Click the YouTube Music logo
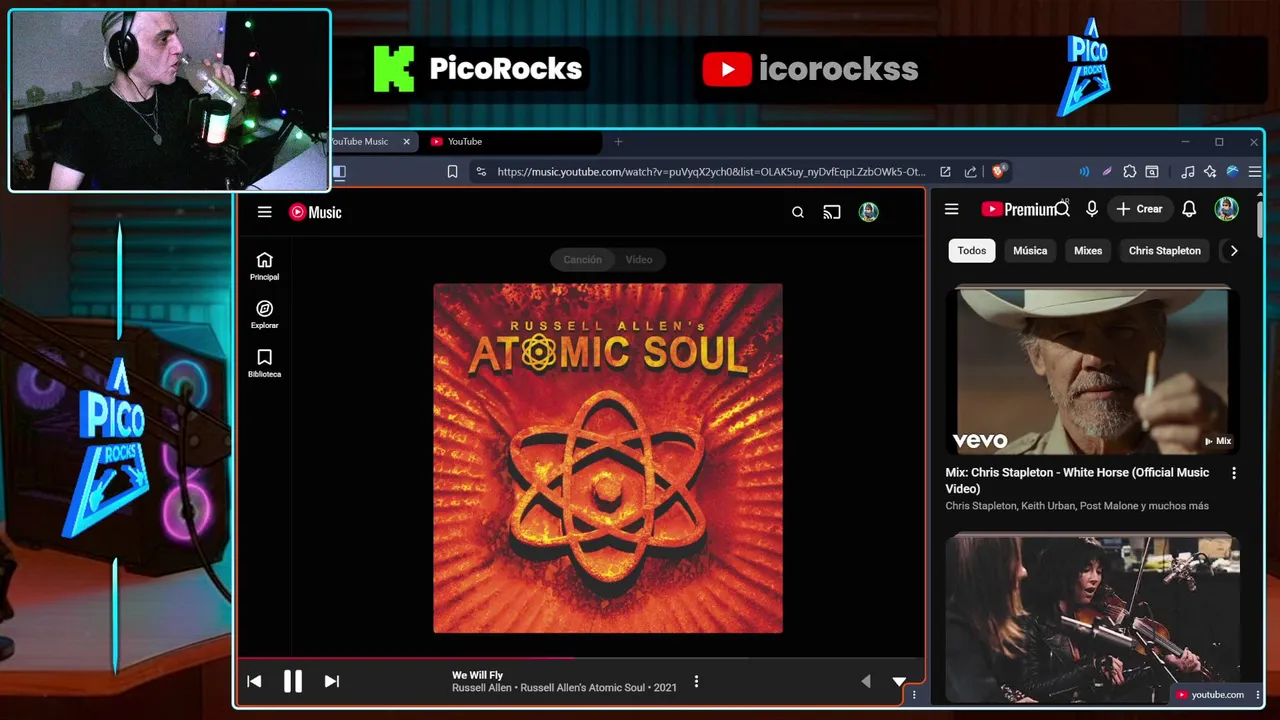This screenshot has height=720, width=1280. pos(315,212)
